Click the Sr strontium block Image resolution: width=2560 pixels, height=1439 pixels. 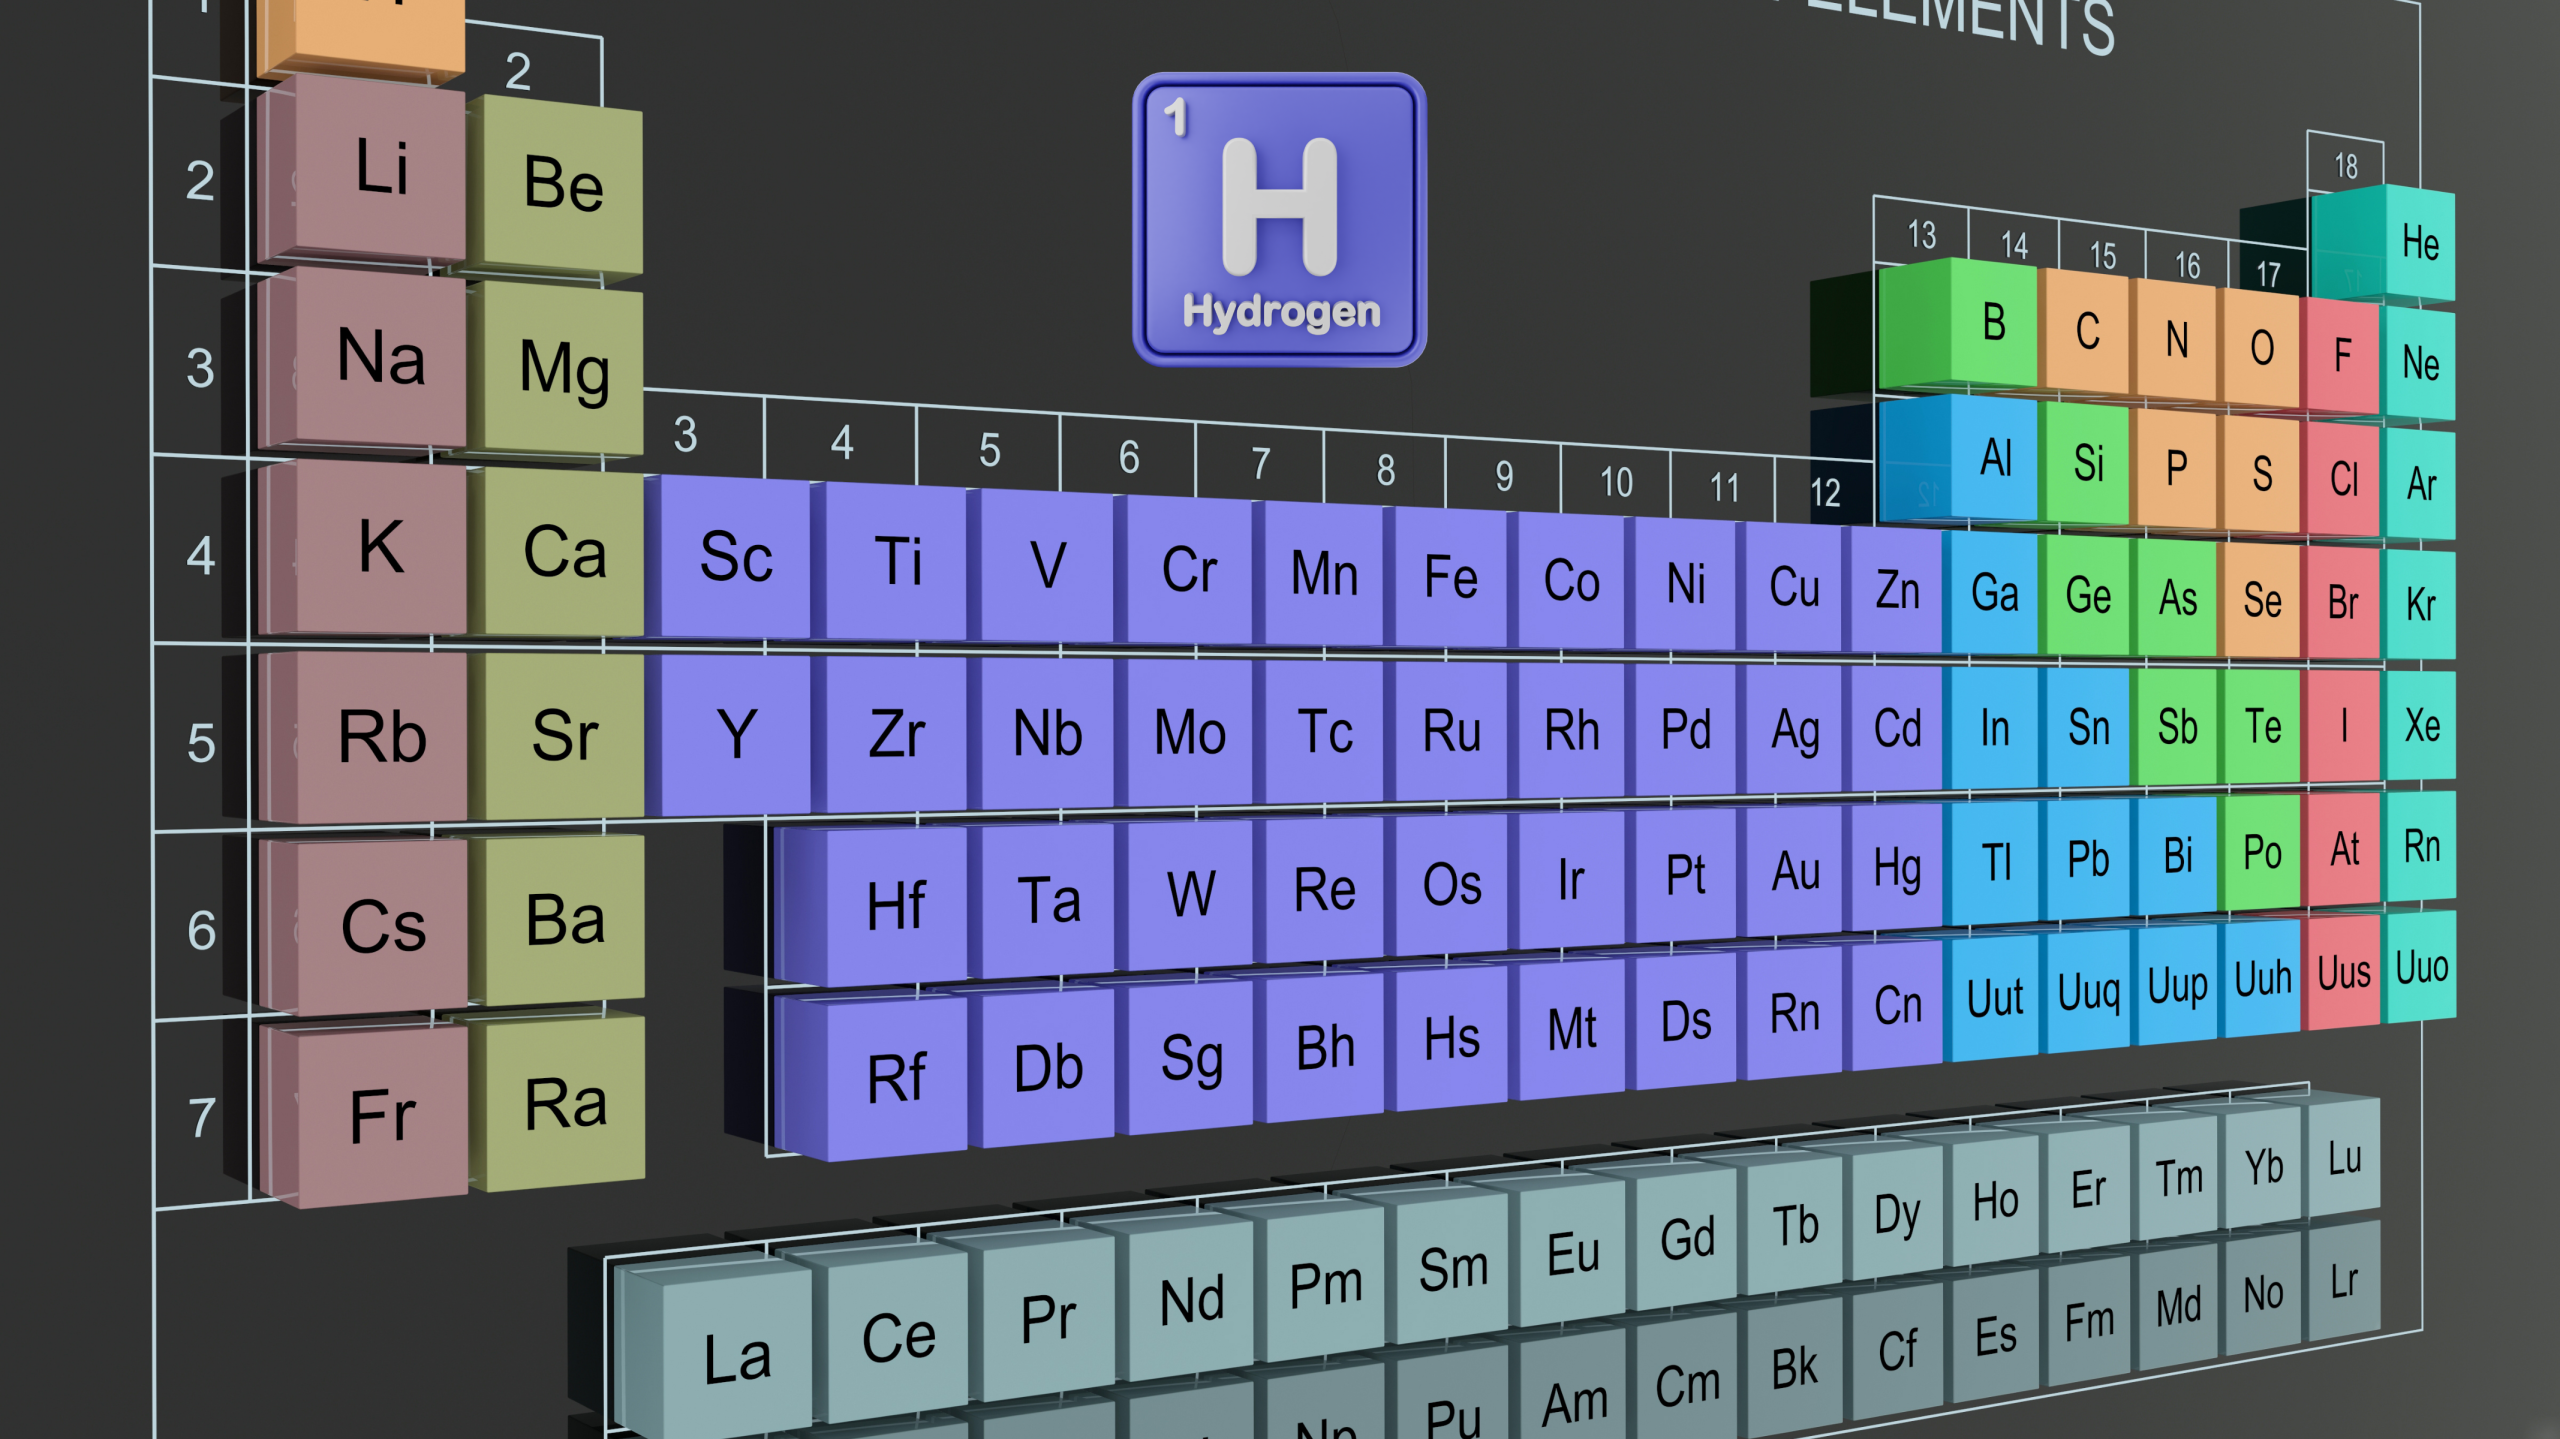click(x=564, y=735)
